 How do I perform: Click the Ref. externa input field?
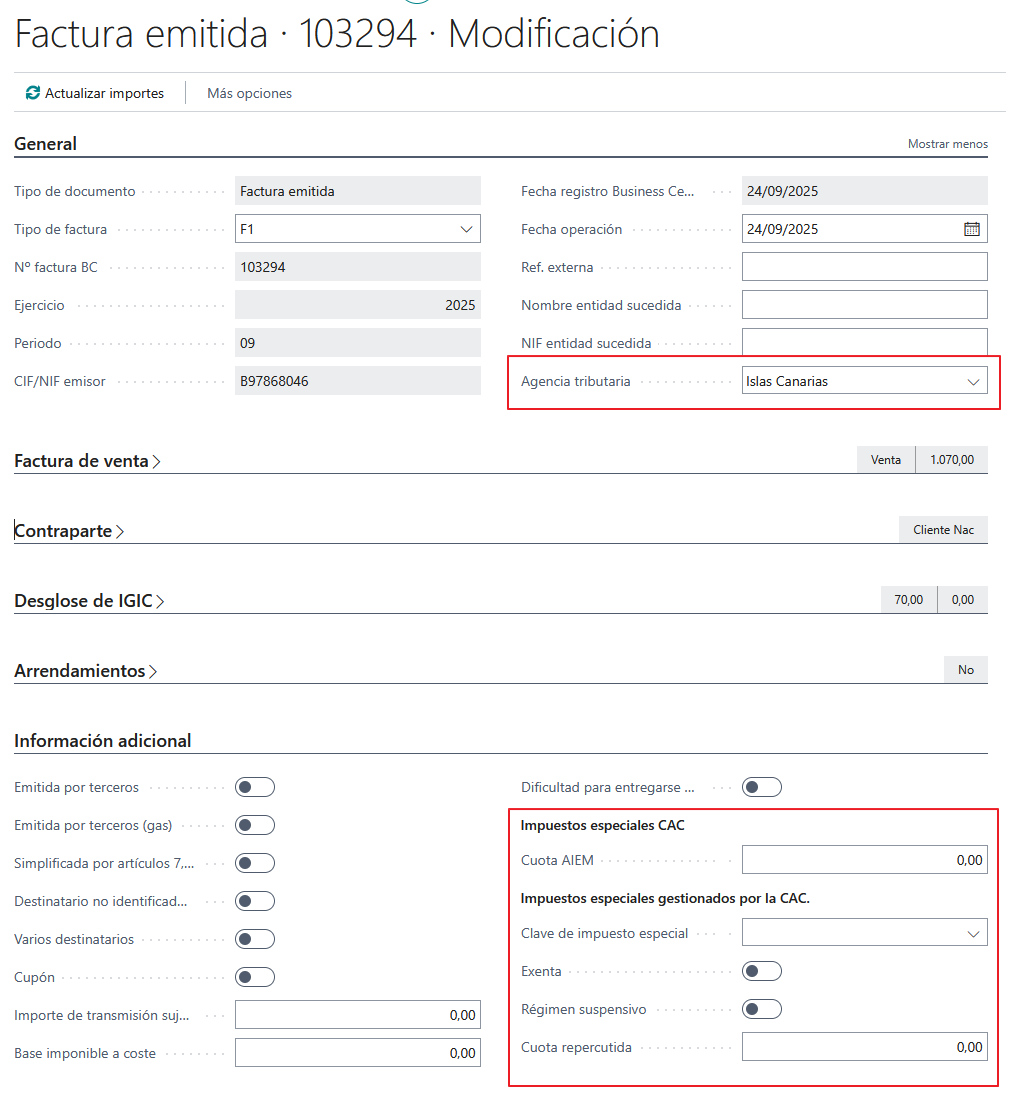[x=864, y=267]
